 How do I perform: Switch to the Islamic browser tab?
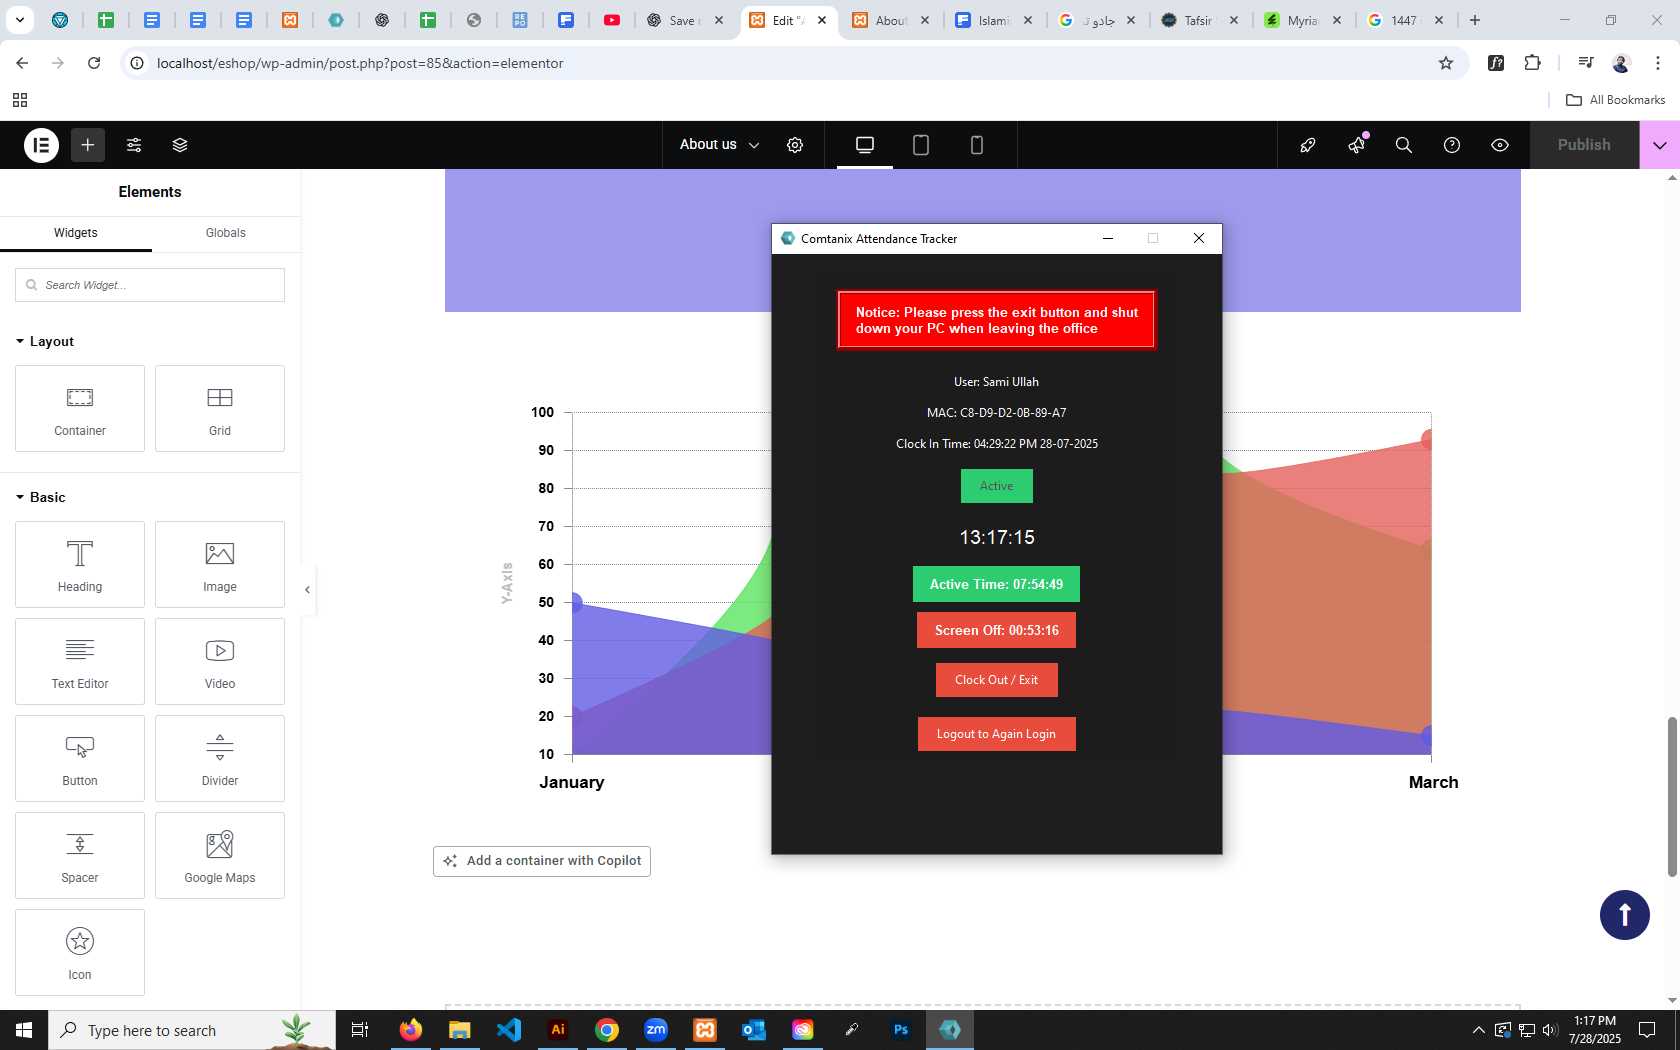tap(993, 20)
